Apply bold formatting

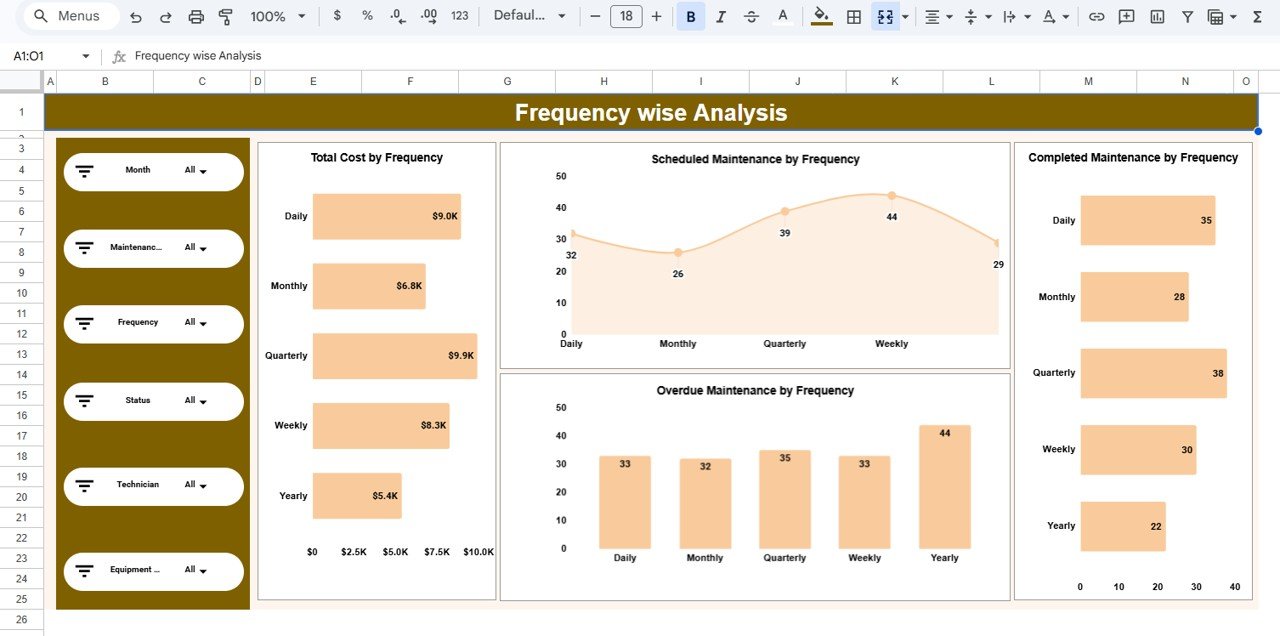click(690, 16)
